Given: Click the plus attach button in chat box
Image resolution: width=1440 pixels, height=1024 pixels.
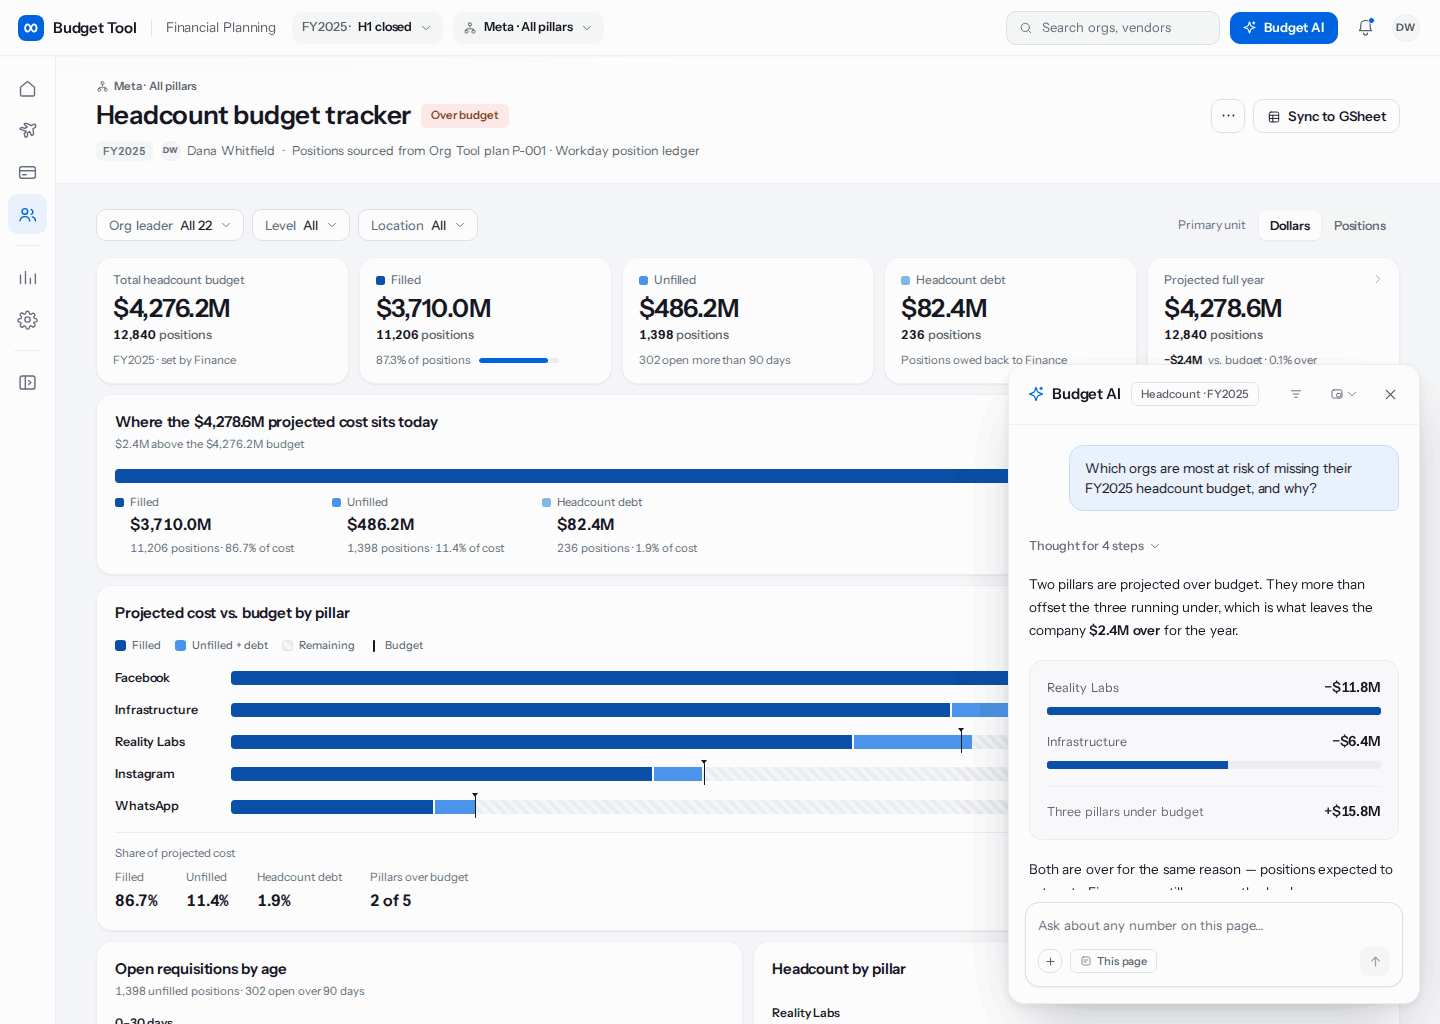Looking at the screenshot, I should tap(1050, 961).
